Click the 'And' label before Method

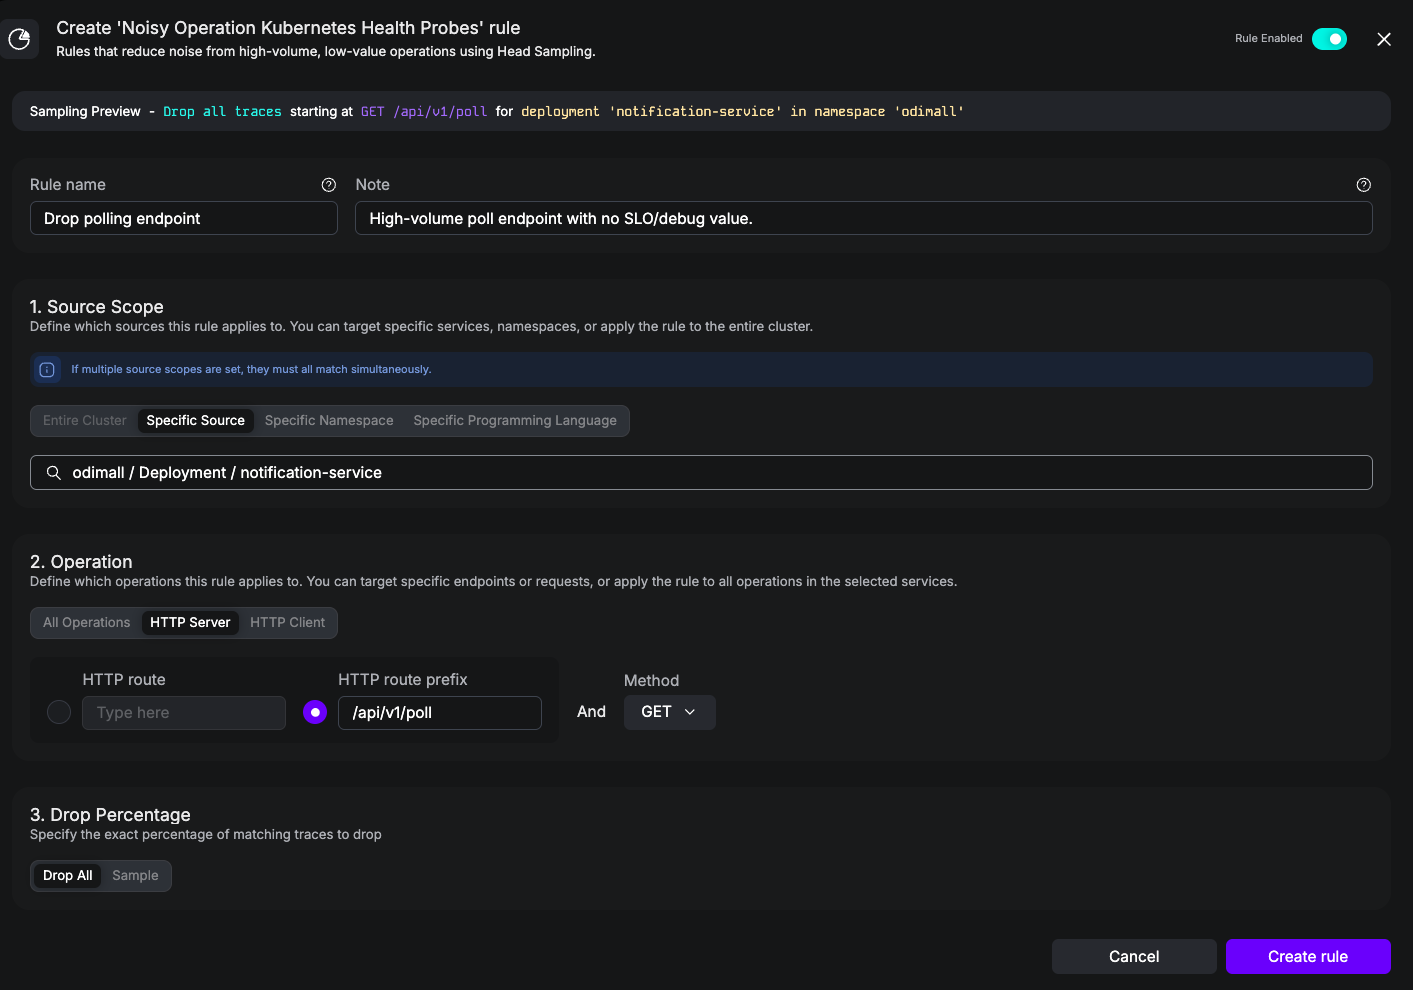point(591,712)
